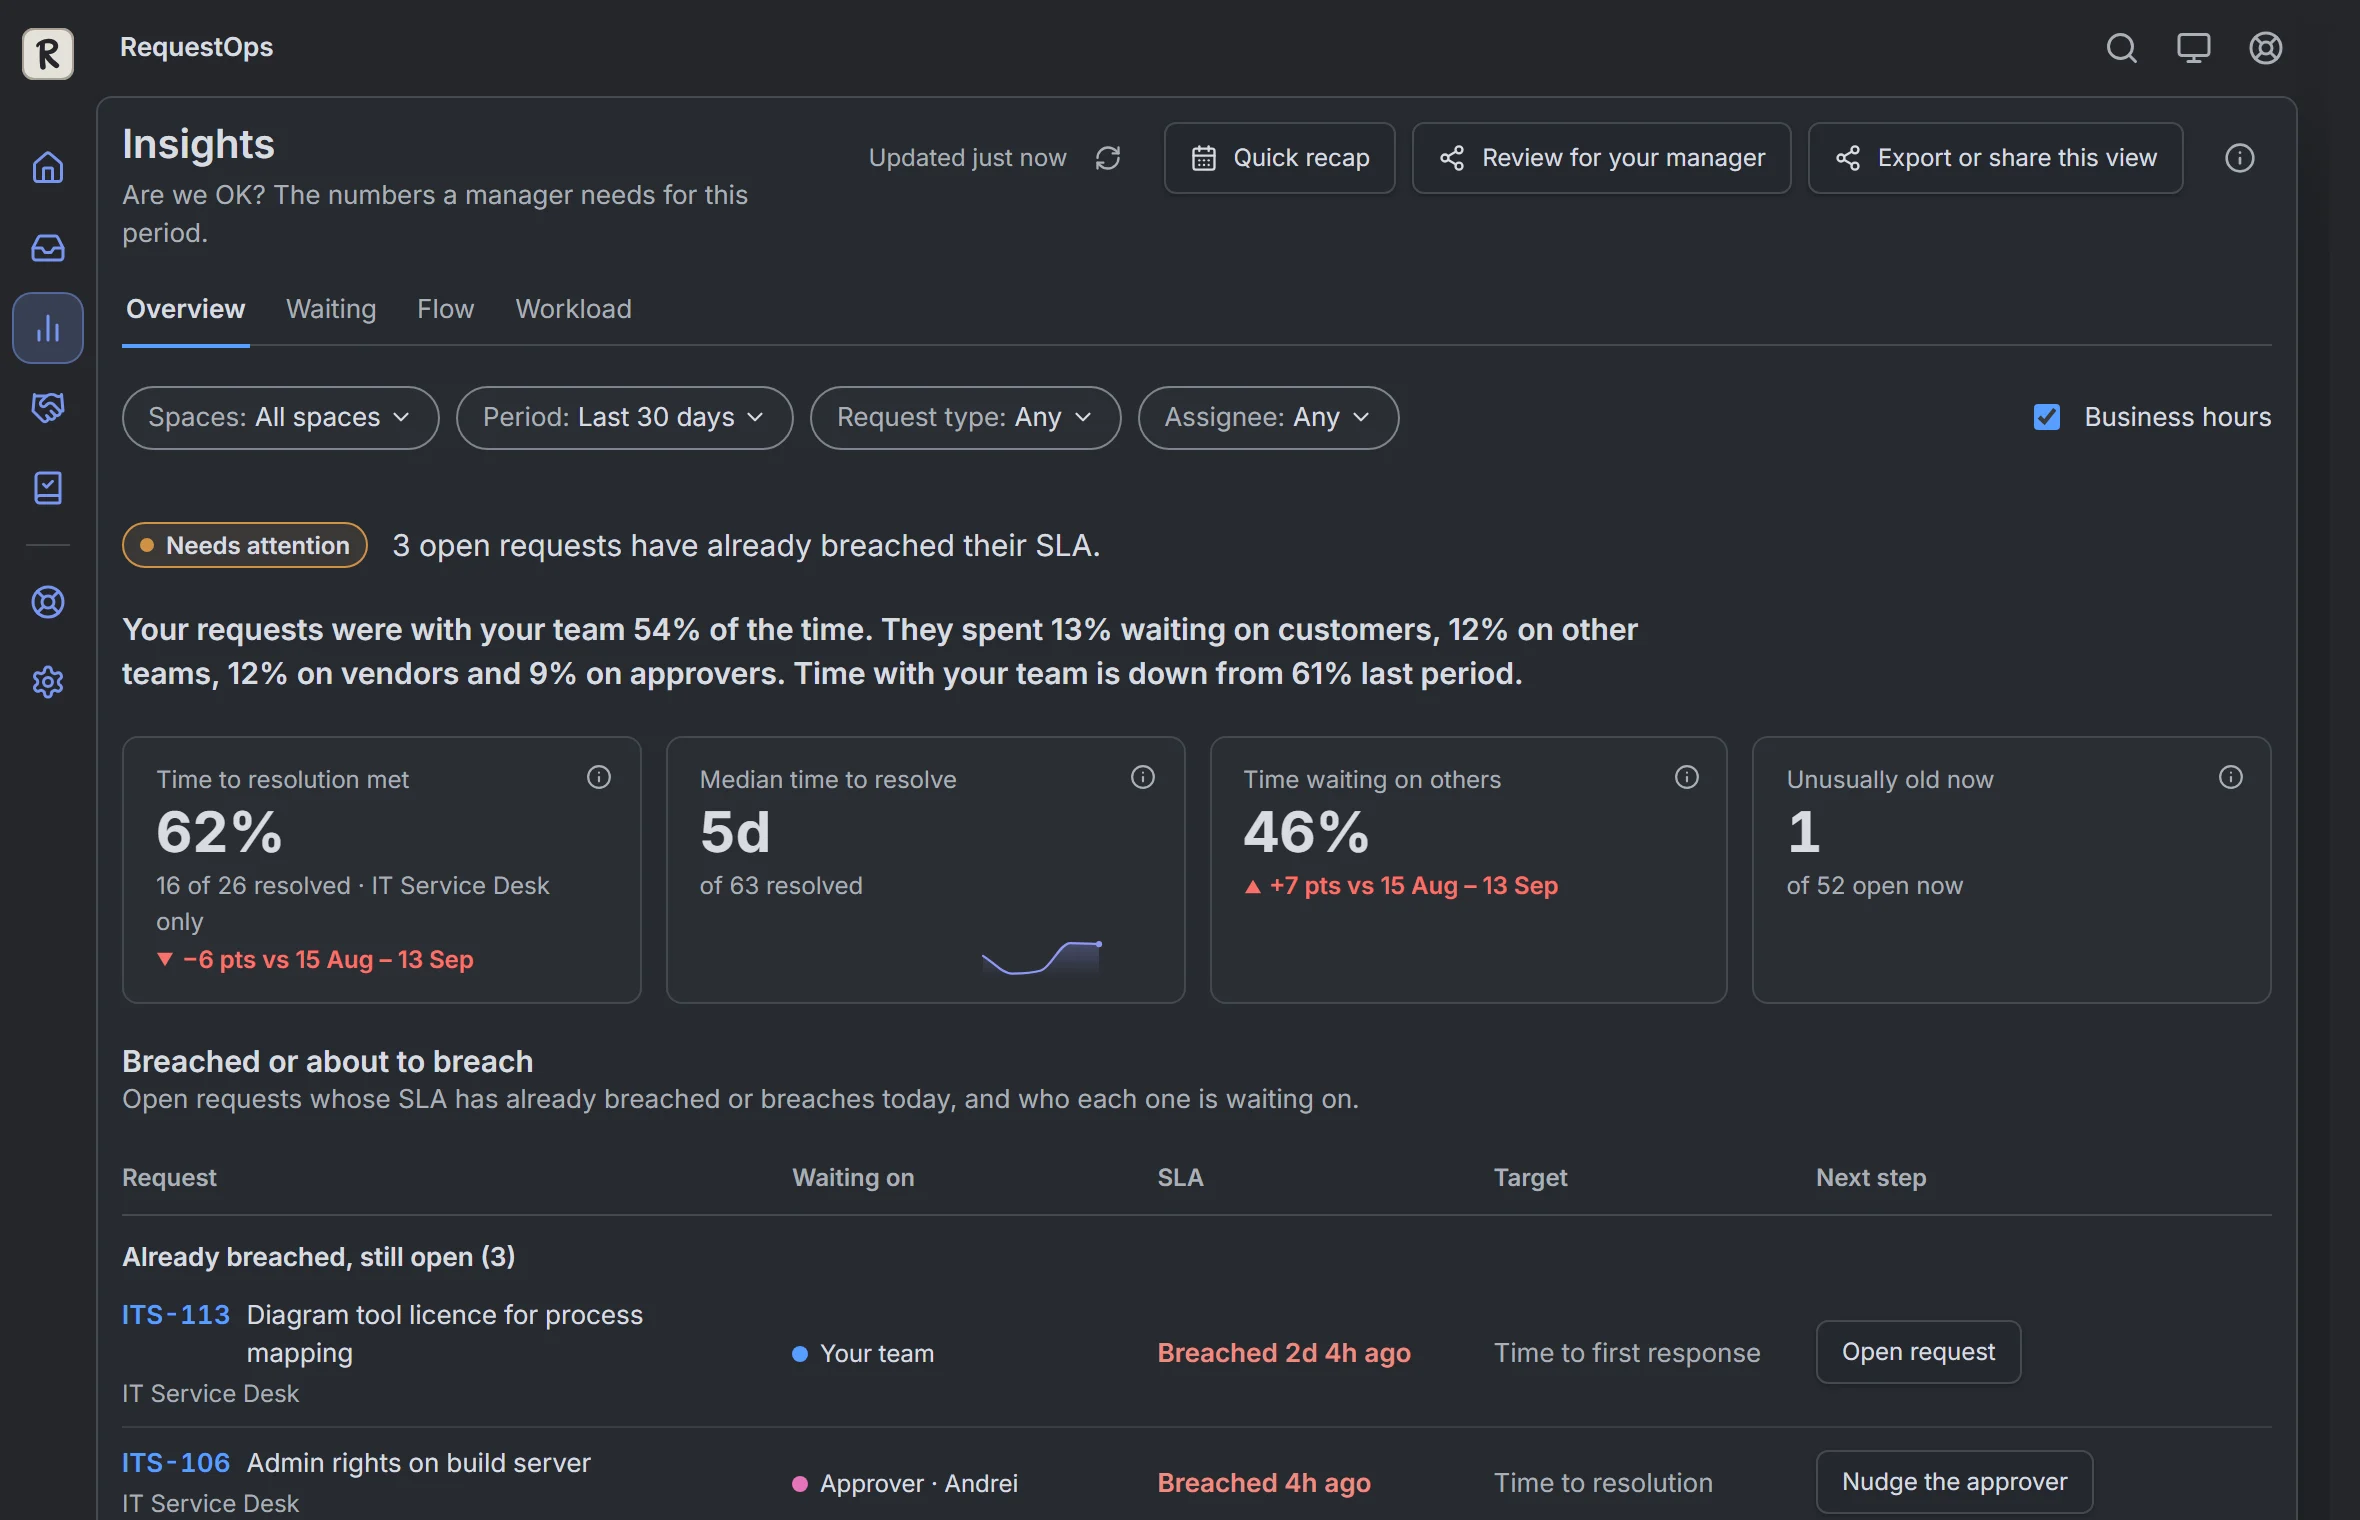
Task: Show info for Time waiting on others
Action: 1687,777
